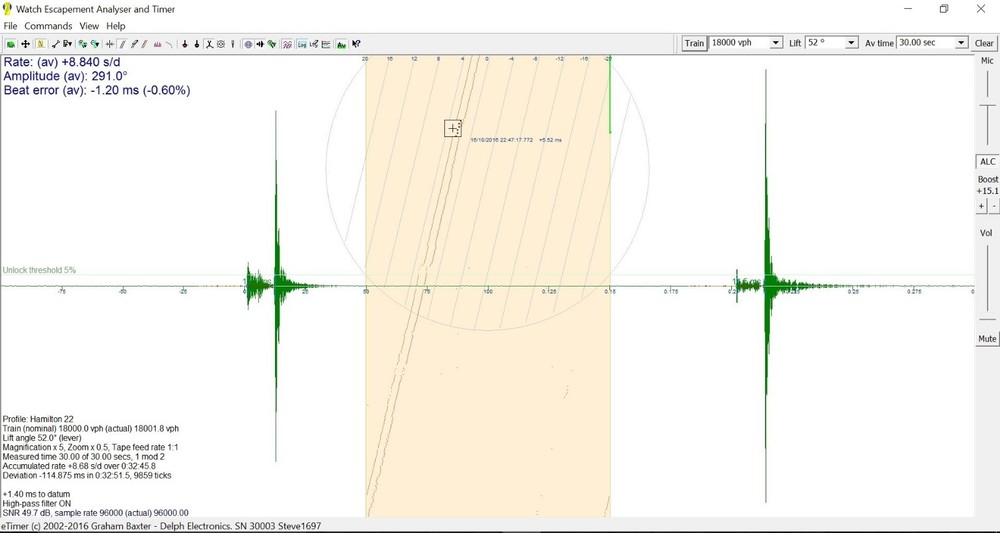This screenshot has width=1000, height=533.
Task: Click the Rate (av) +8.840 s/d readout
Action: 62,62
